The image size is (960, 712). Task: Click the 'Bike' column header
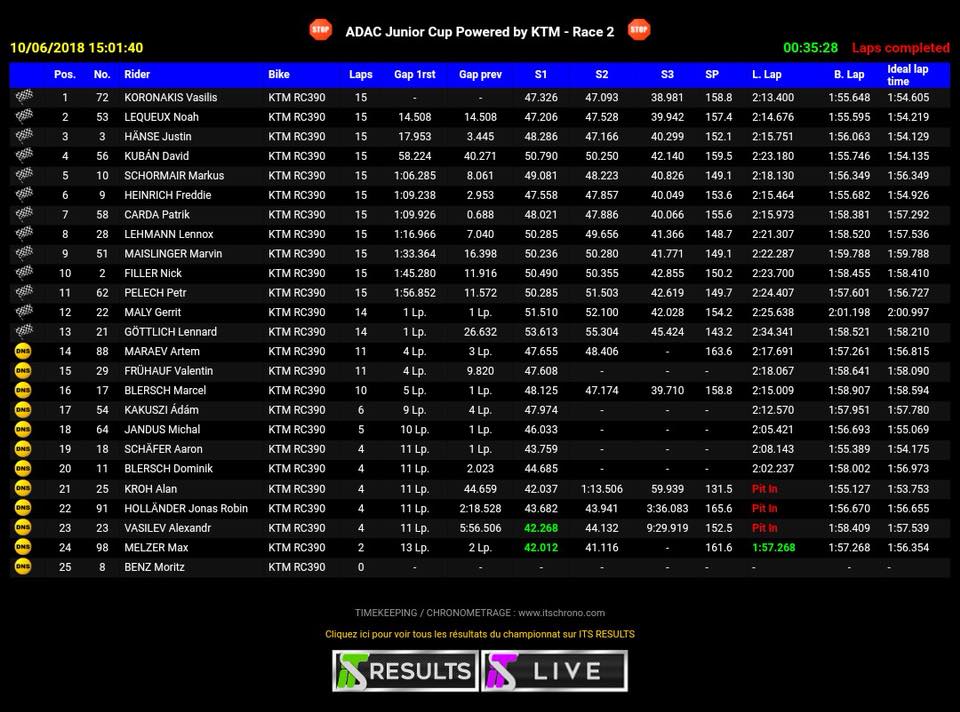click(x=279, y=74)
